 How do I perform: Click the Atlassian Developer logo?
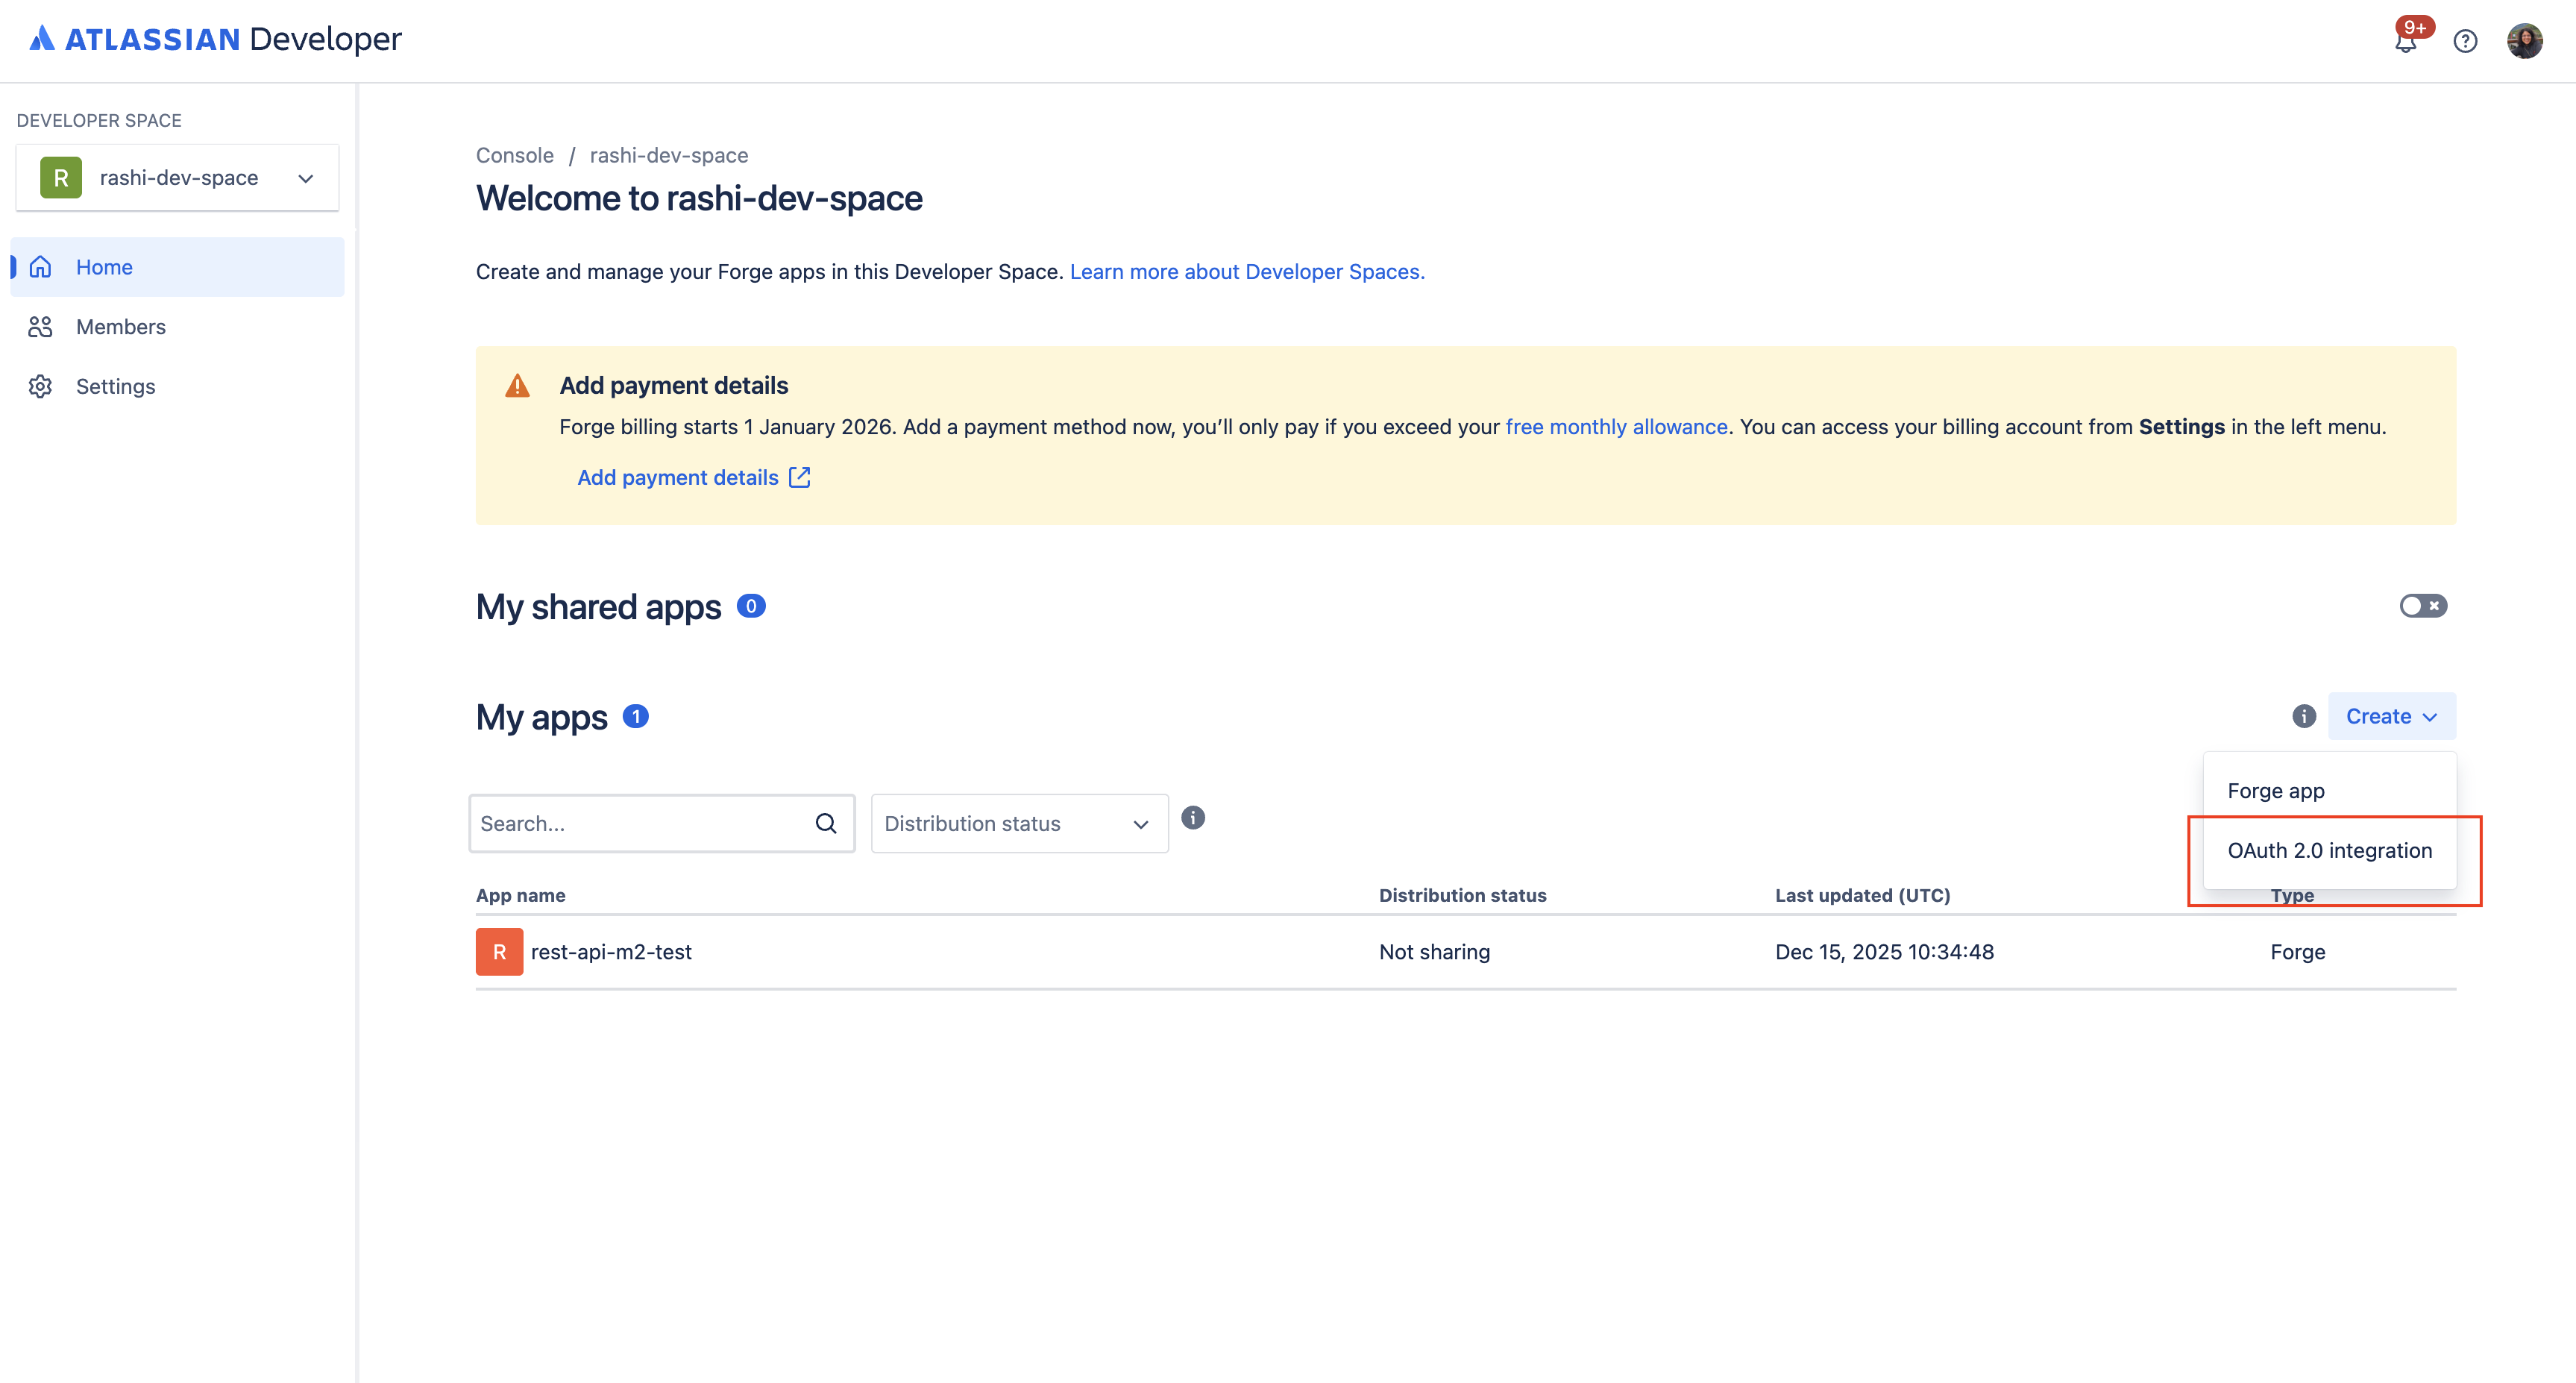(x=213, y=39)
